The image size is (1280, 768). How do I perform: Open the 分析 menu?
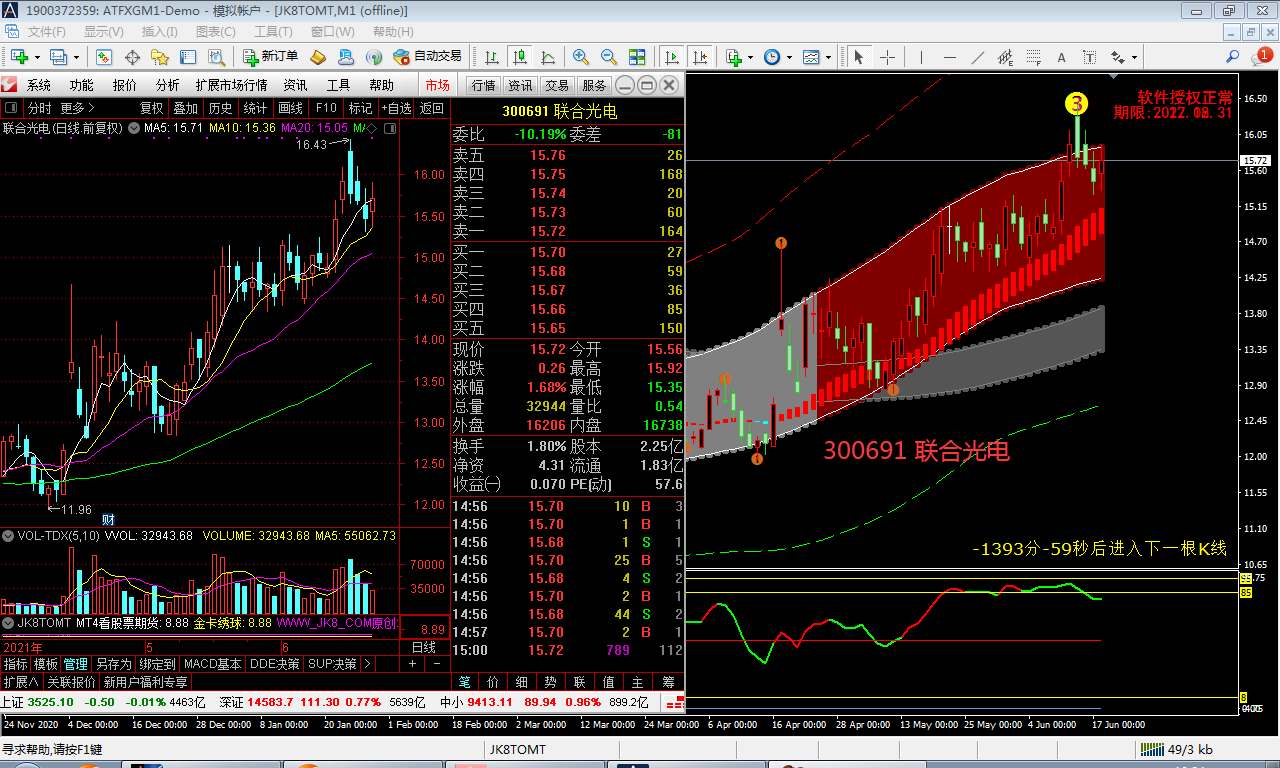point(168,85)
